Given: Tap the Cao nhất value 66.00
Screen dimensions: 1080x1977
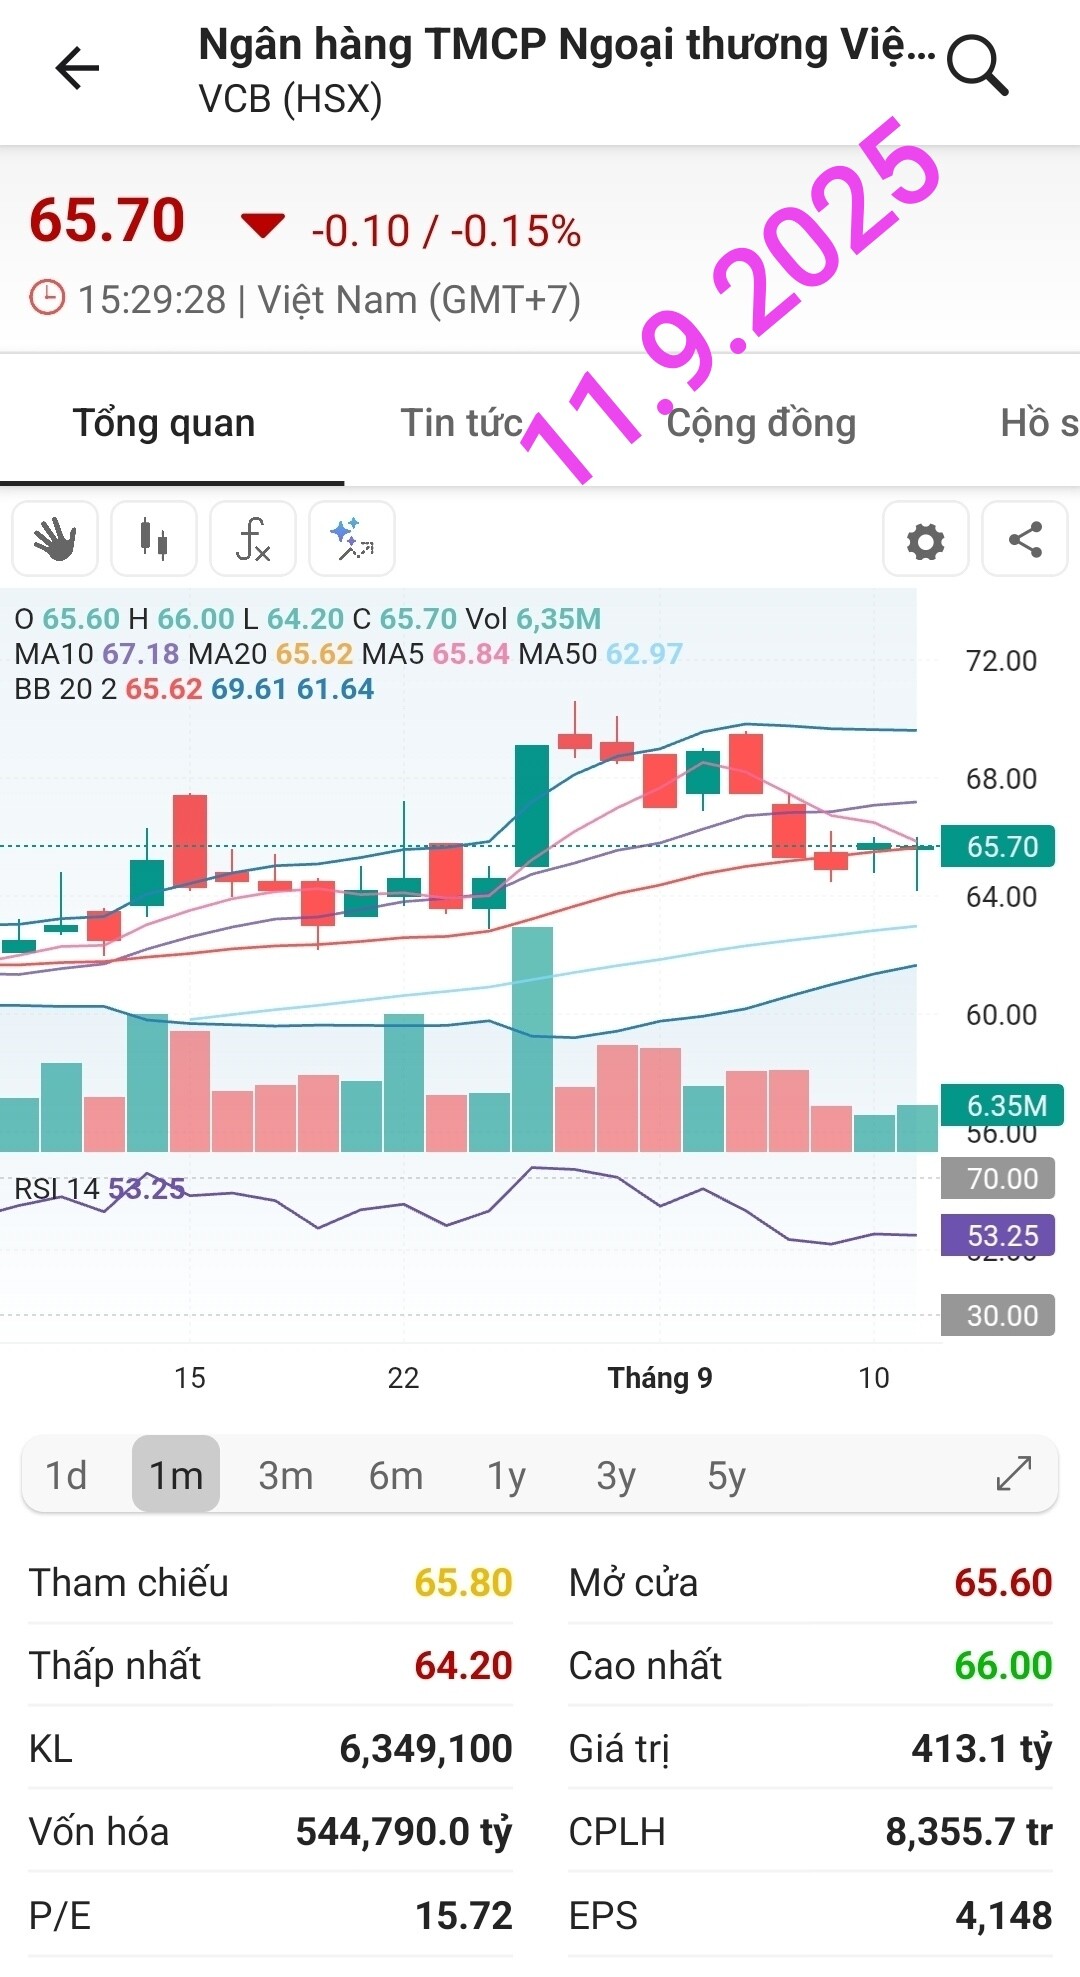Looking at the screenshot, I should click(x=1003, y=1666).
